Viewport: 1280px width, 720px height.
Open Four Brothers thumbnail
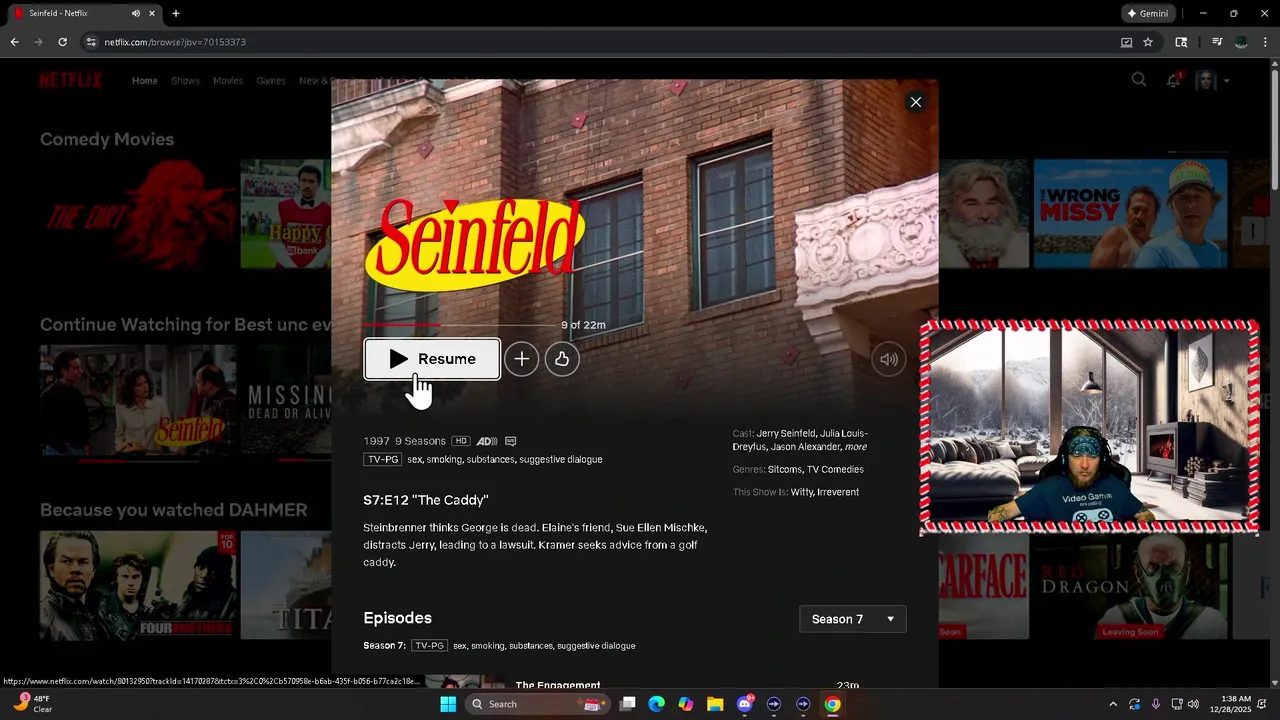[x=138, y=585]
